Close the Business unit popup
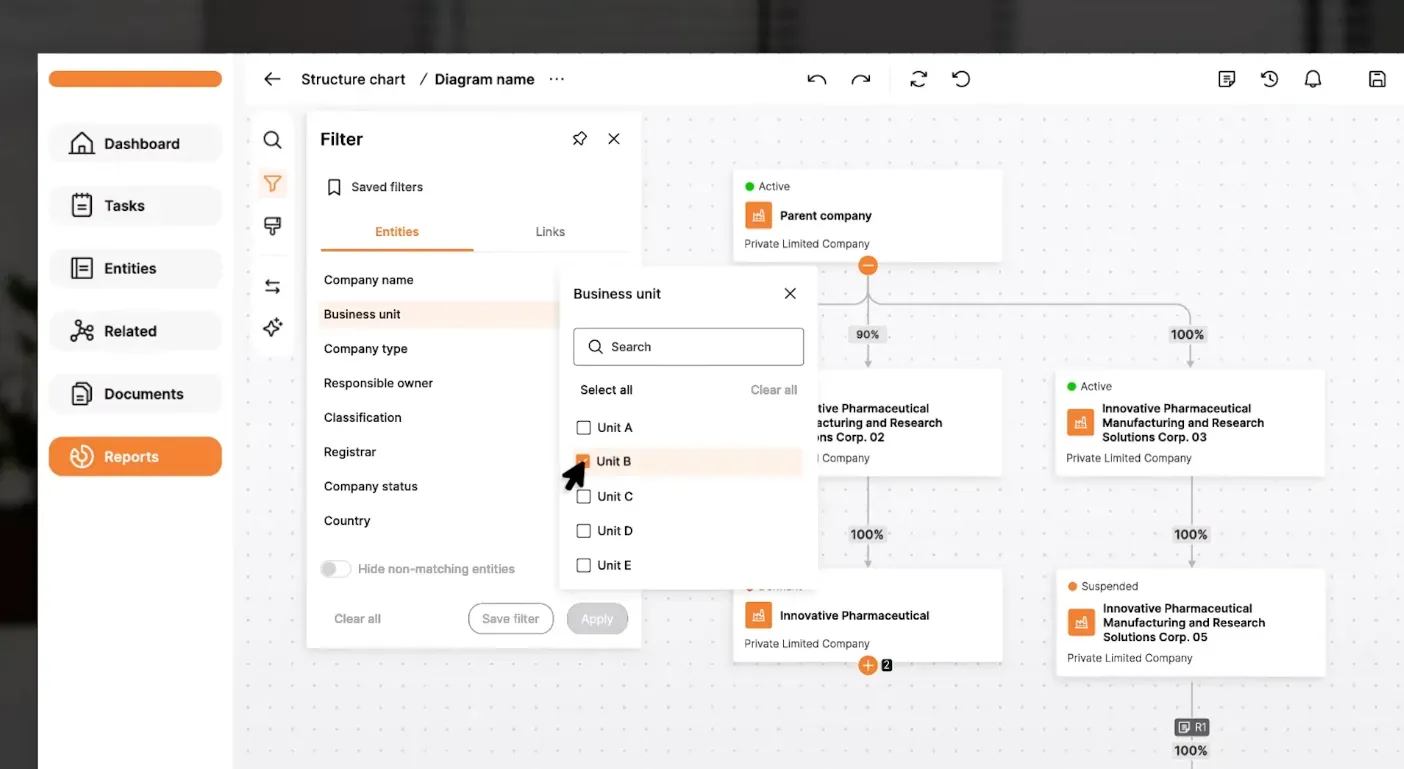The image size is (1404, 769). point(790,294)
